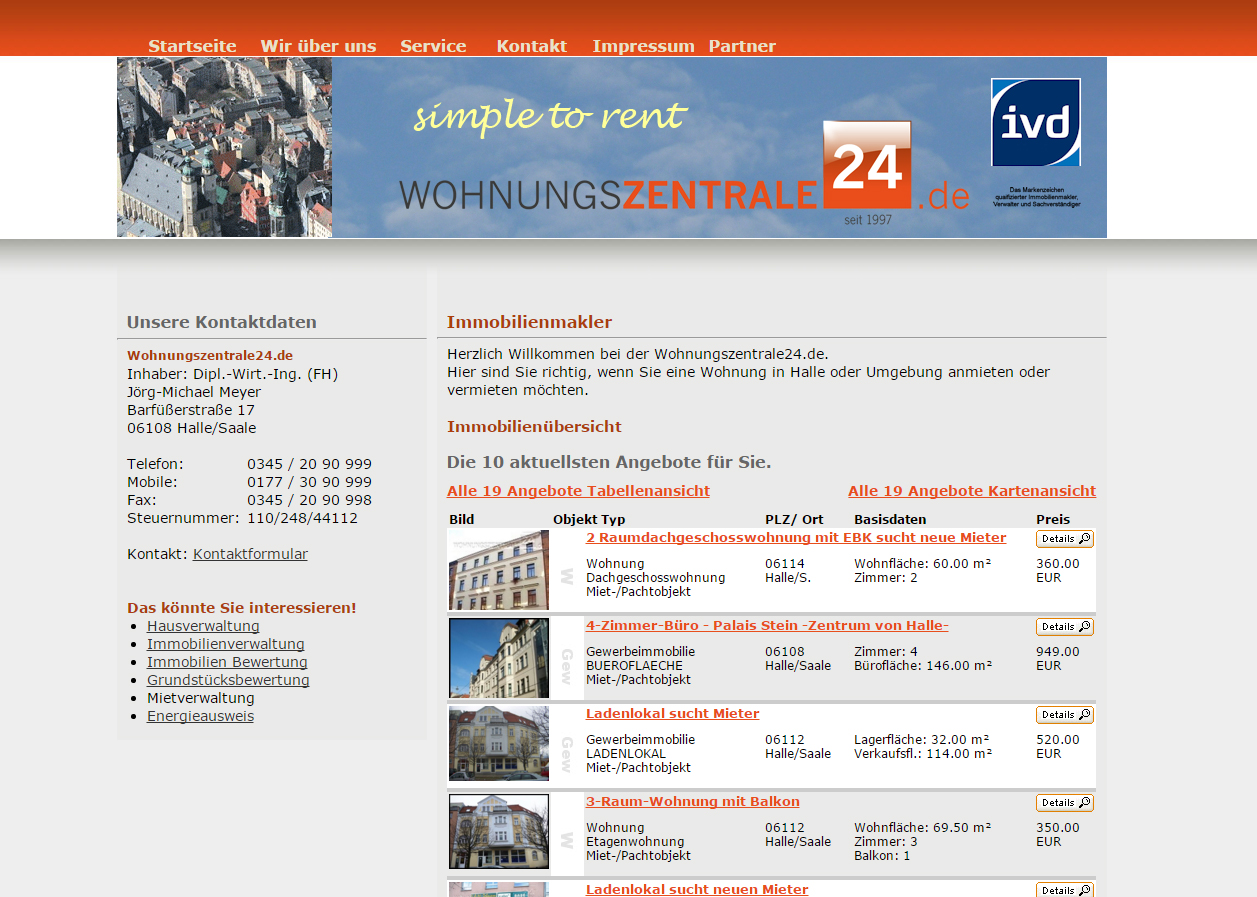Open Ladenlokal sucht neuen Mieter listing title
Viewport: 1257px width, 897px height.
697,889
